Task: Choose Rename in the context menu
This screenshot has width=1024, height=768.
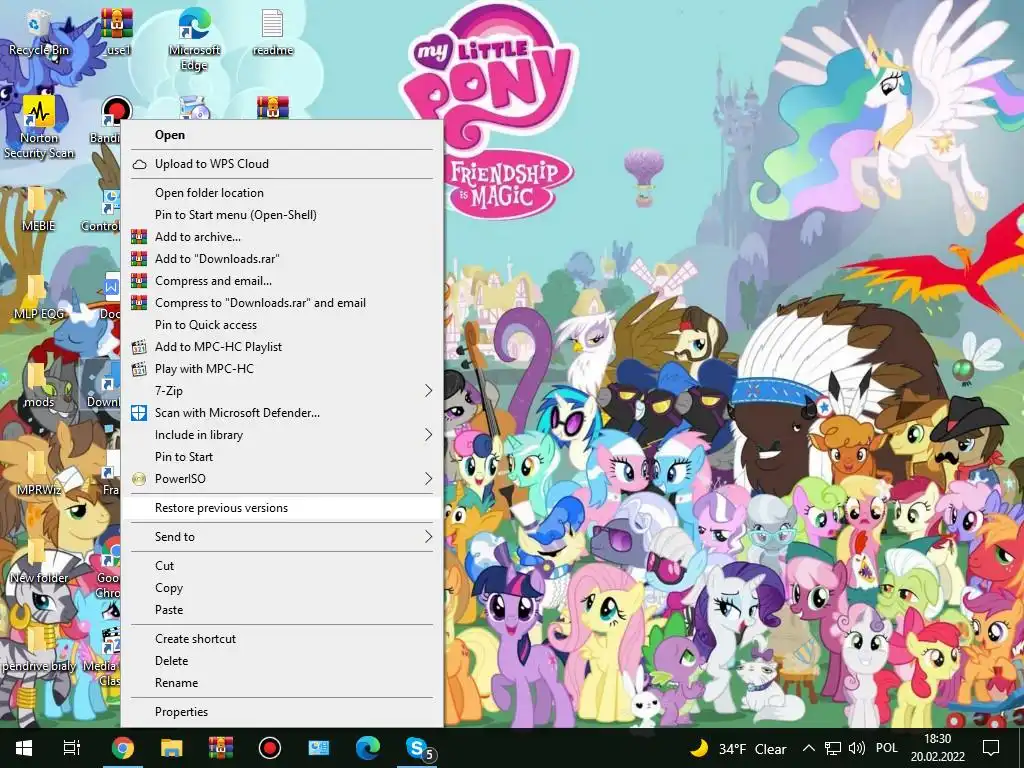Action: click(282, 683)
